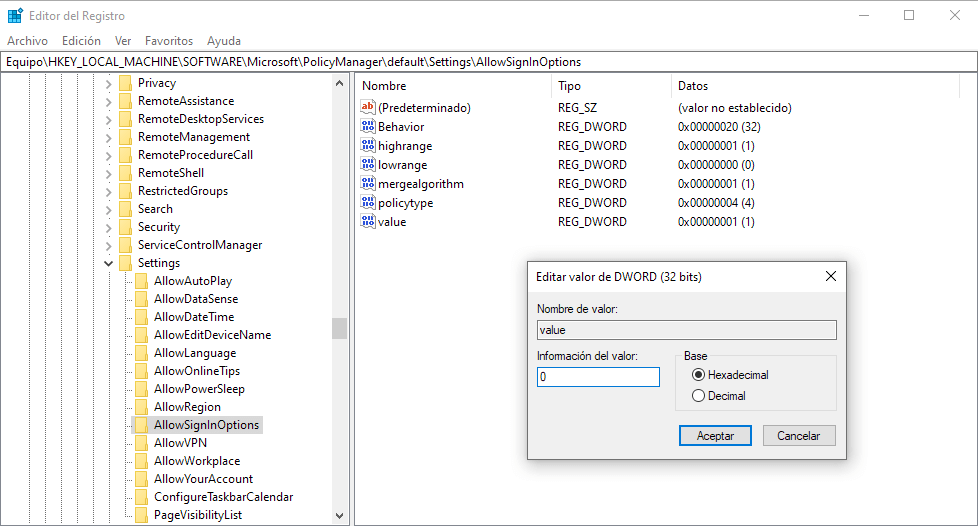Click the RemoteDesktopServices folder icon
The width and height of the screenshot is (978, 526).
point(125,119)
